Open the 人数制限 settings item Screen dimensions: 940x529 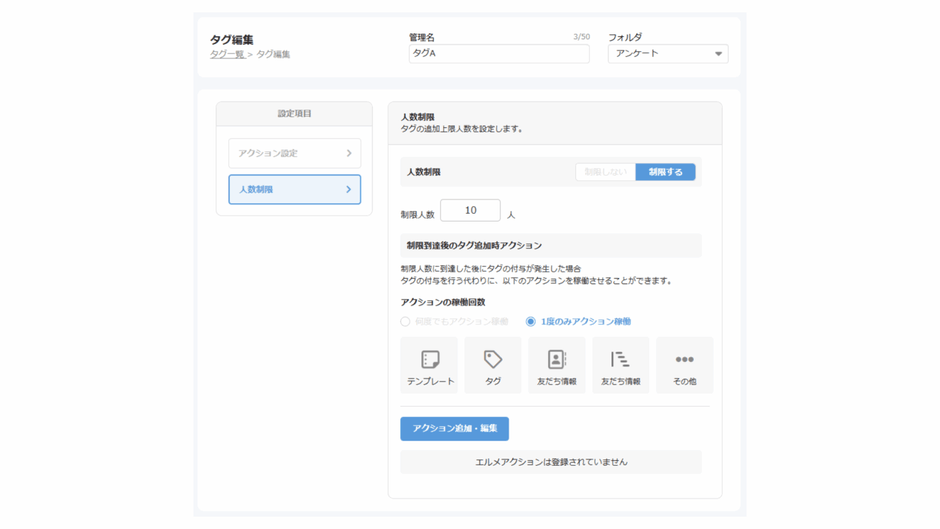coord(285,189)
